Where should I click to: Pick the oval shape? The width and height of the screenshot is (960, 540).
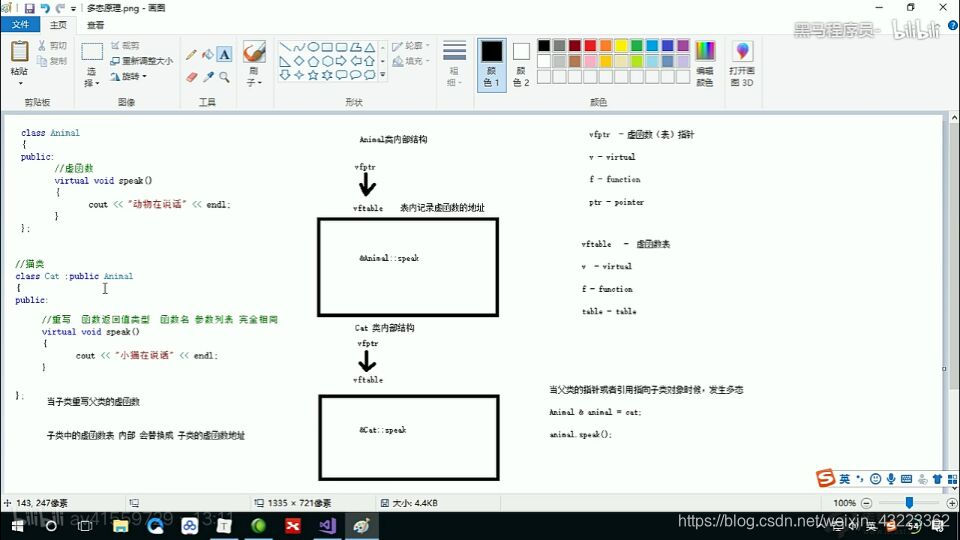[313, 47]
